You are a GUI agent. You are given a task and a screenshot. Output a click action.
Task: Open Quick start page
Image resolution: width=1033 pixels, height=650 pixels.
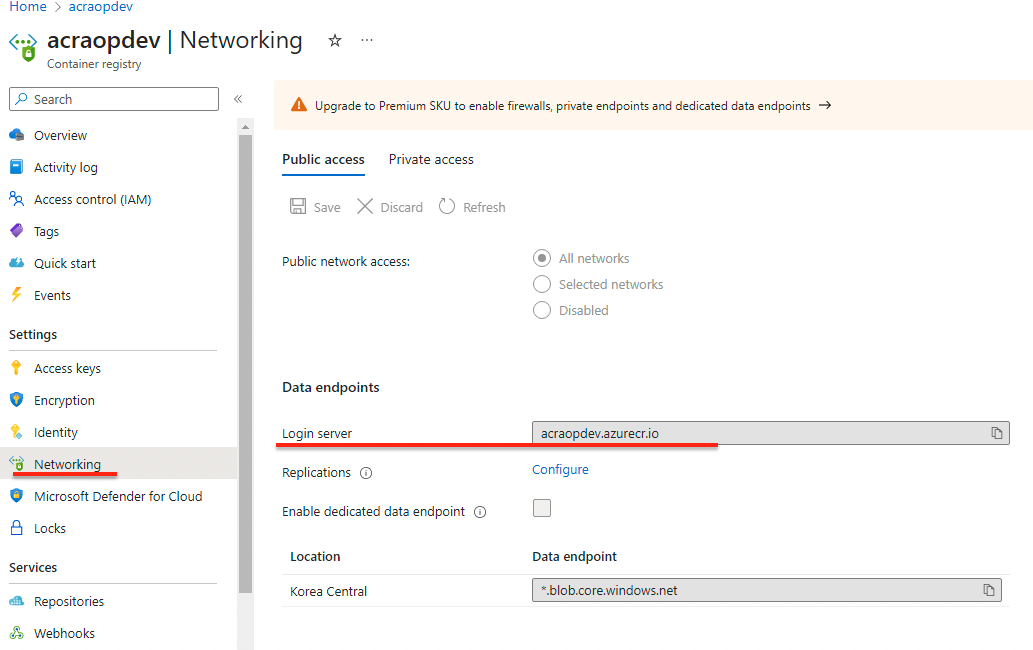(65, 263)
